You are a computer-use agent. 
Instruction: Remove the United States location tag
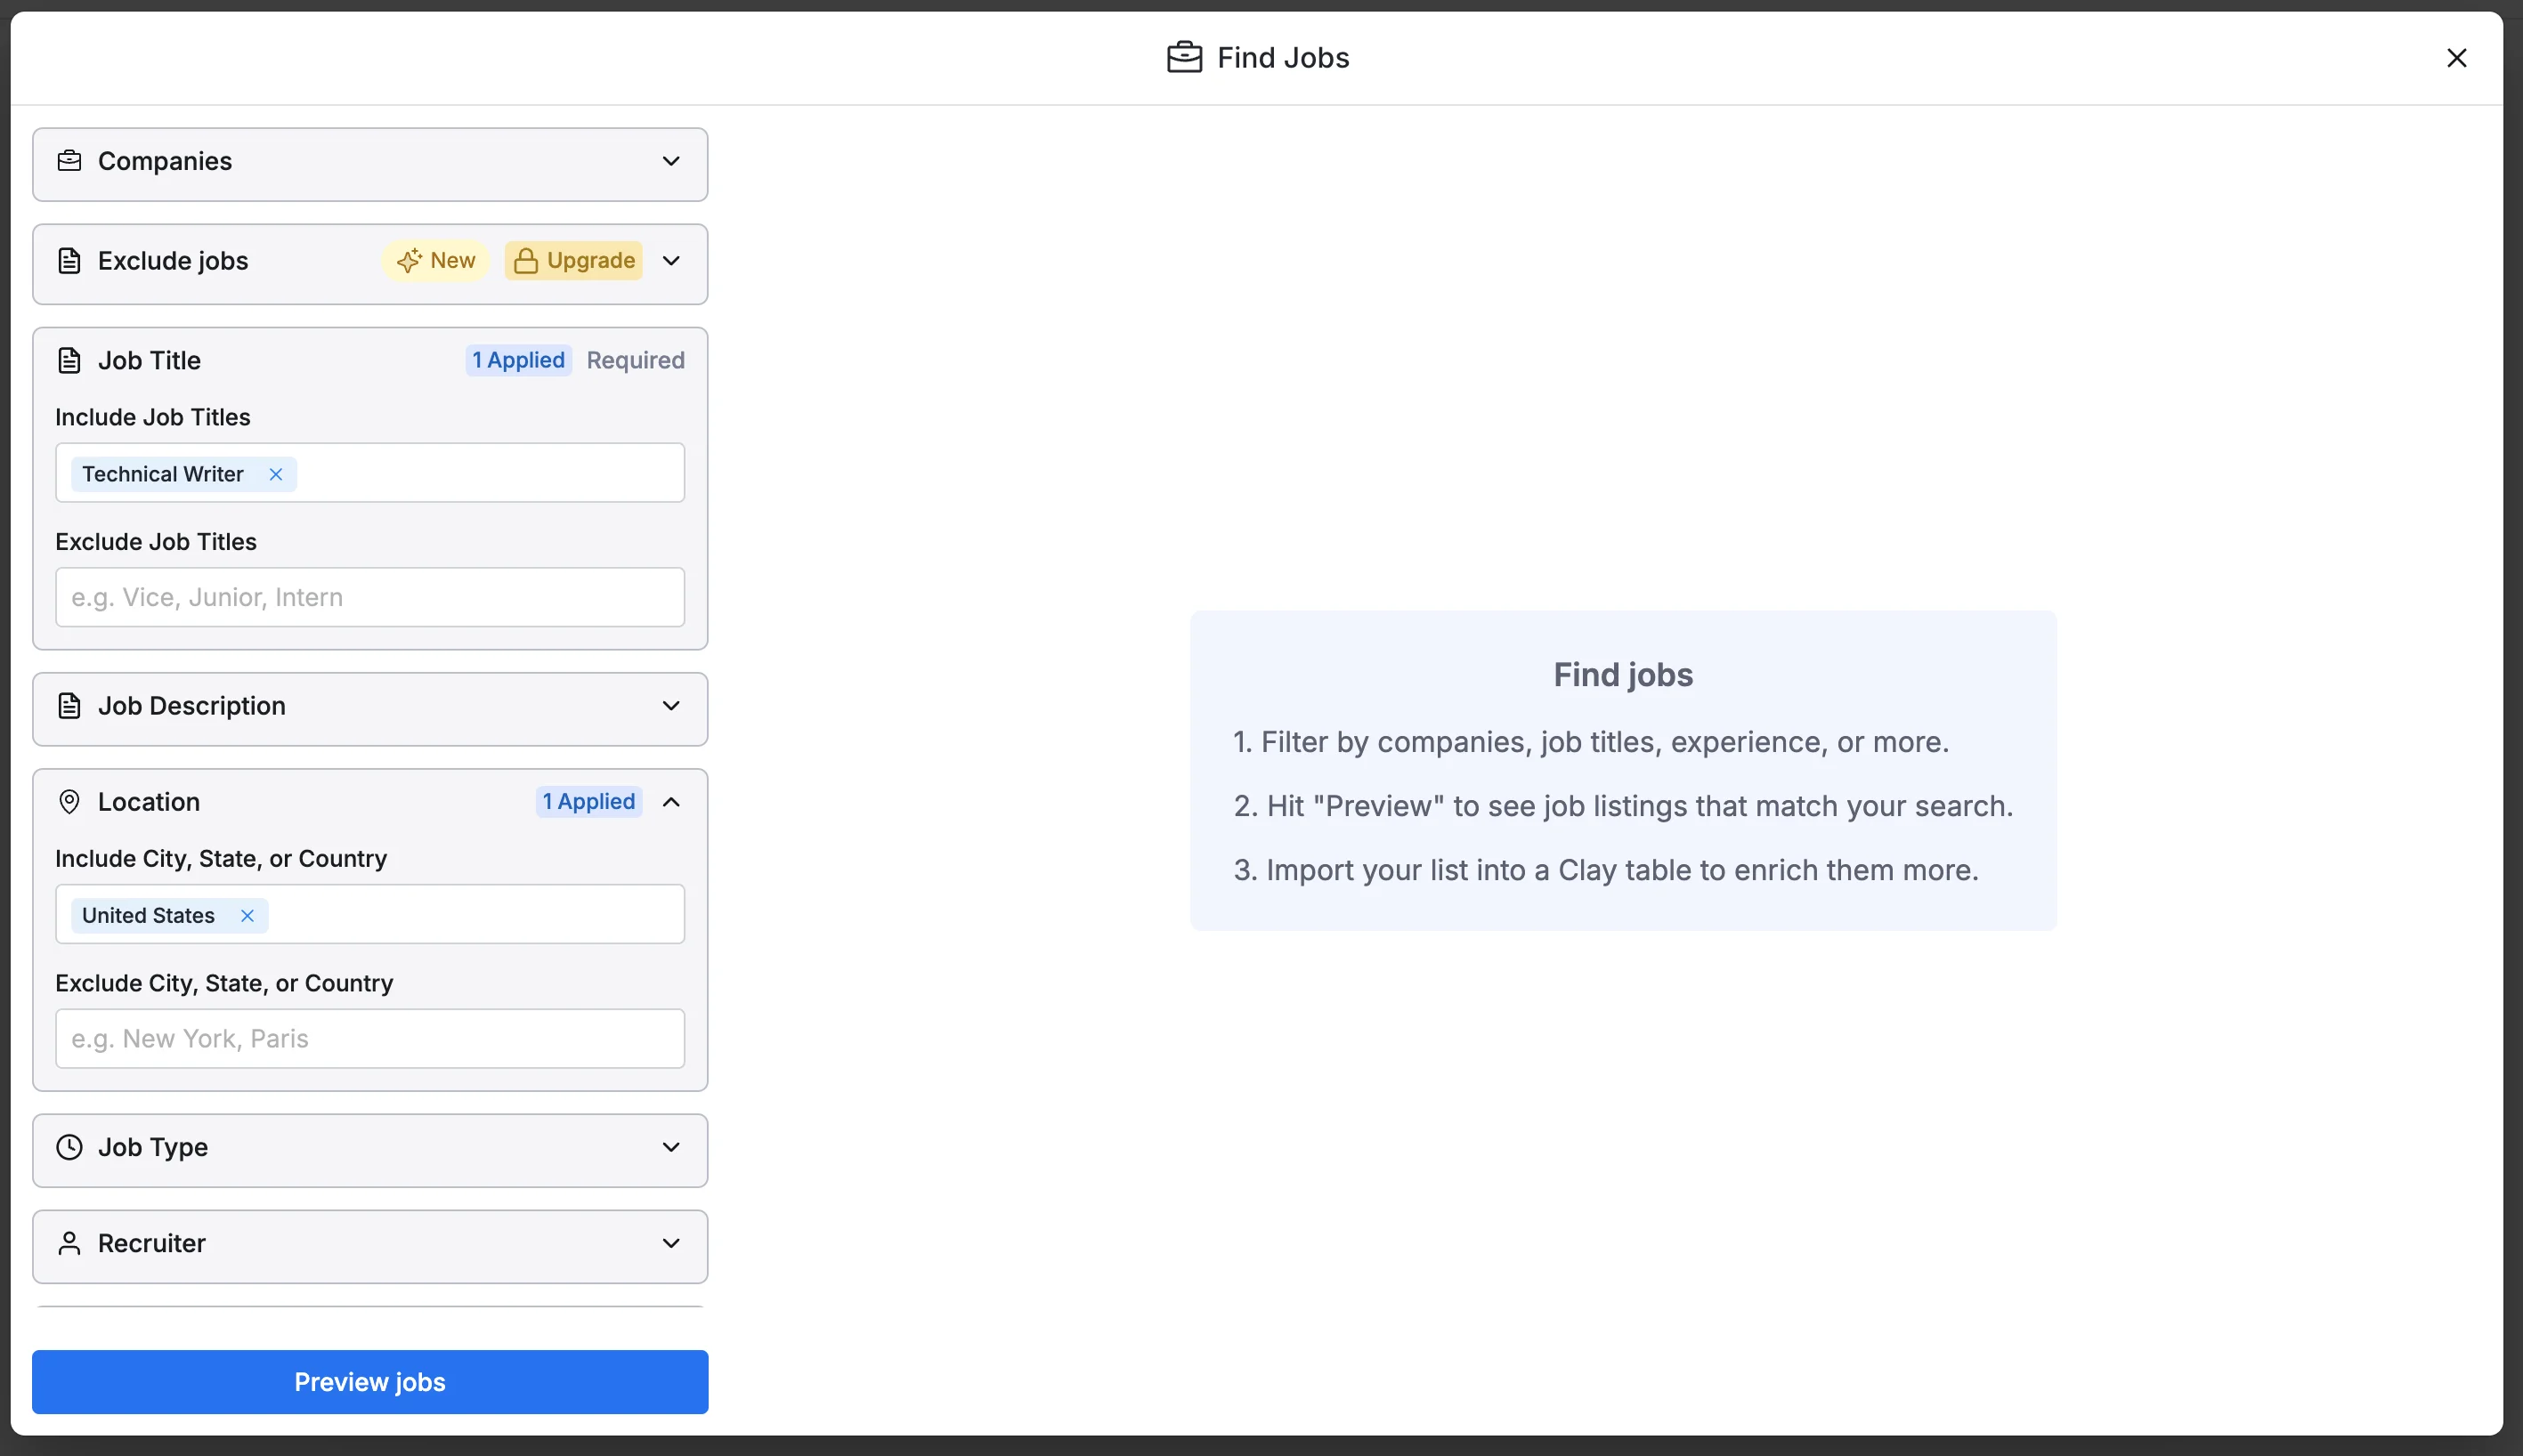pyautogui.click(x=247, y=915)
